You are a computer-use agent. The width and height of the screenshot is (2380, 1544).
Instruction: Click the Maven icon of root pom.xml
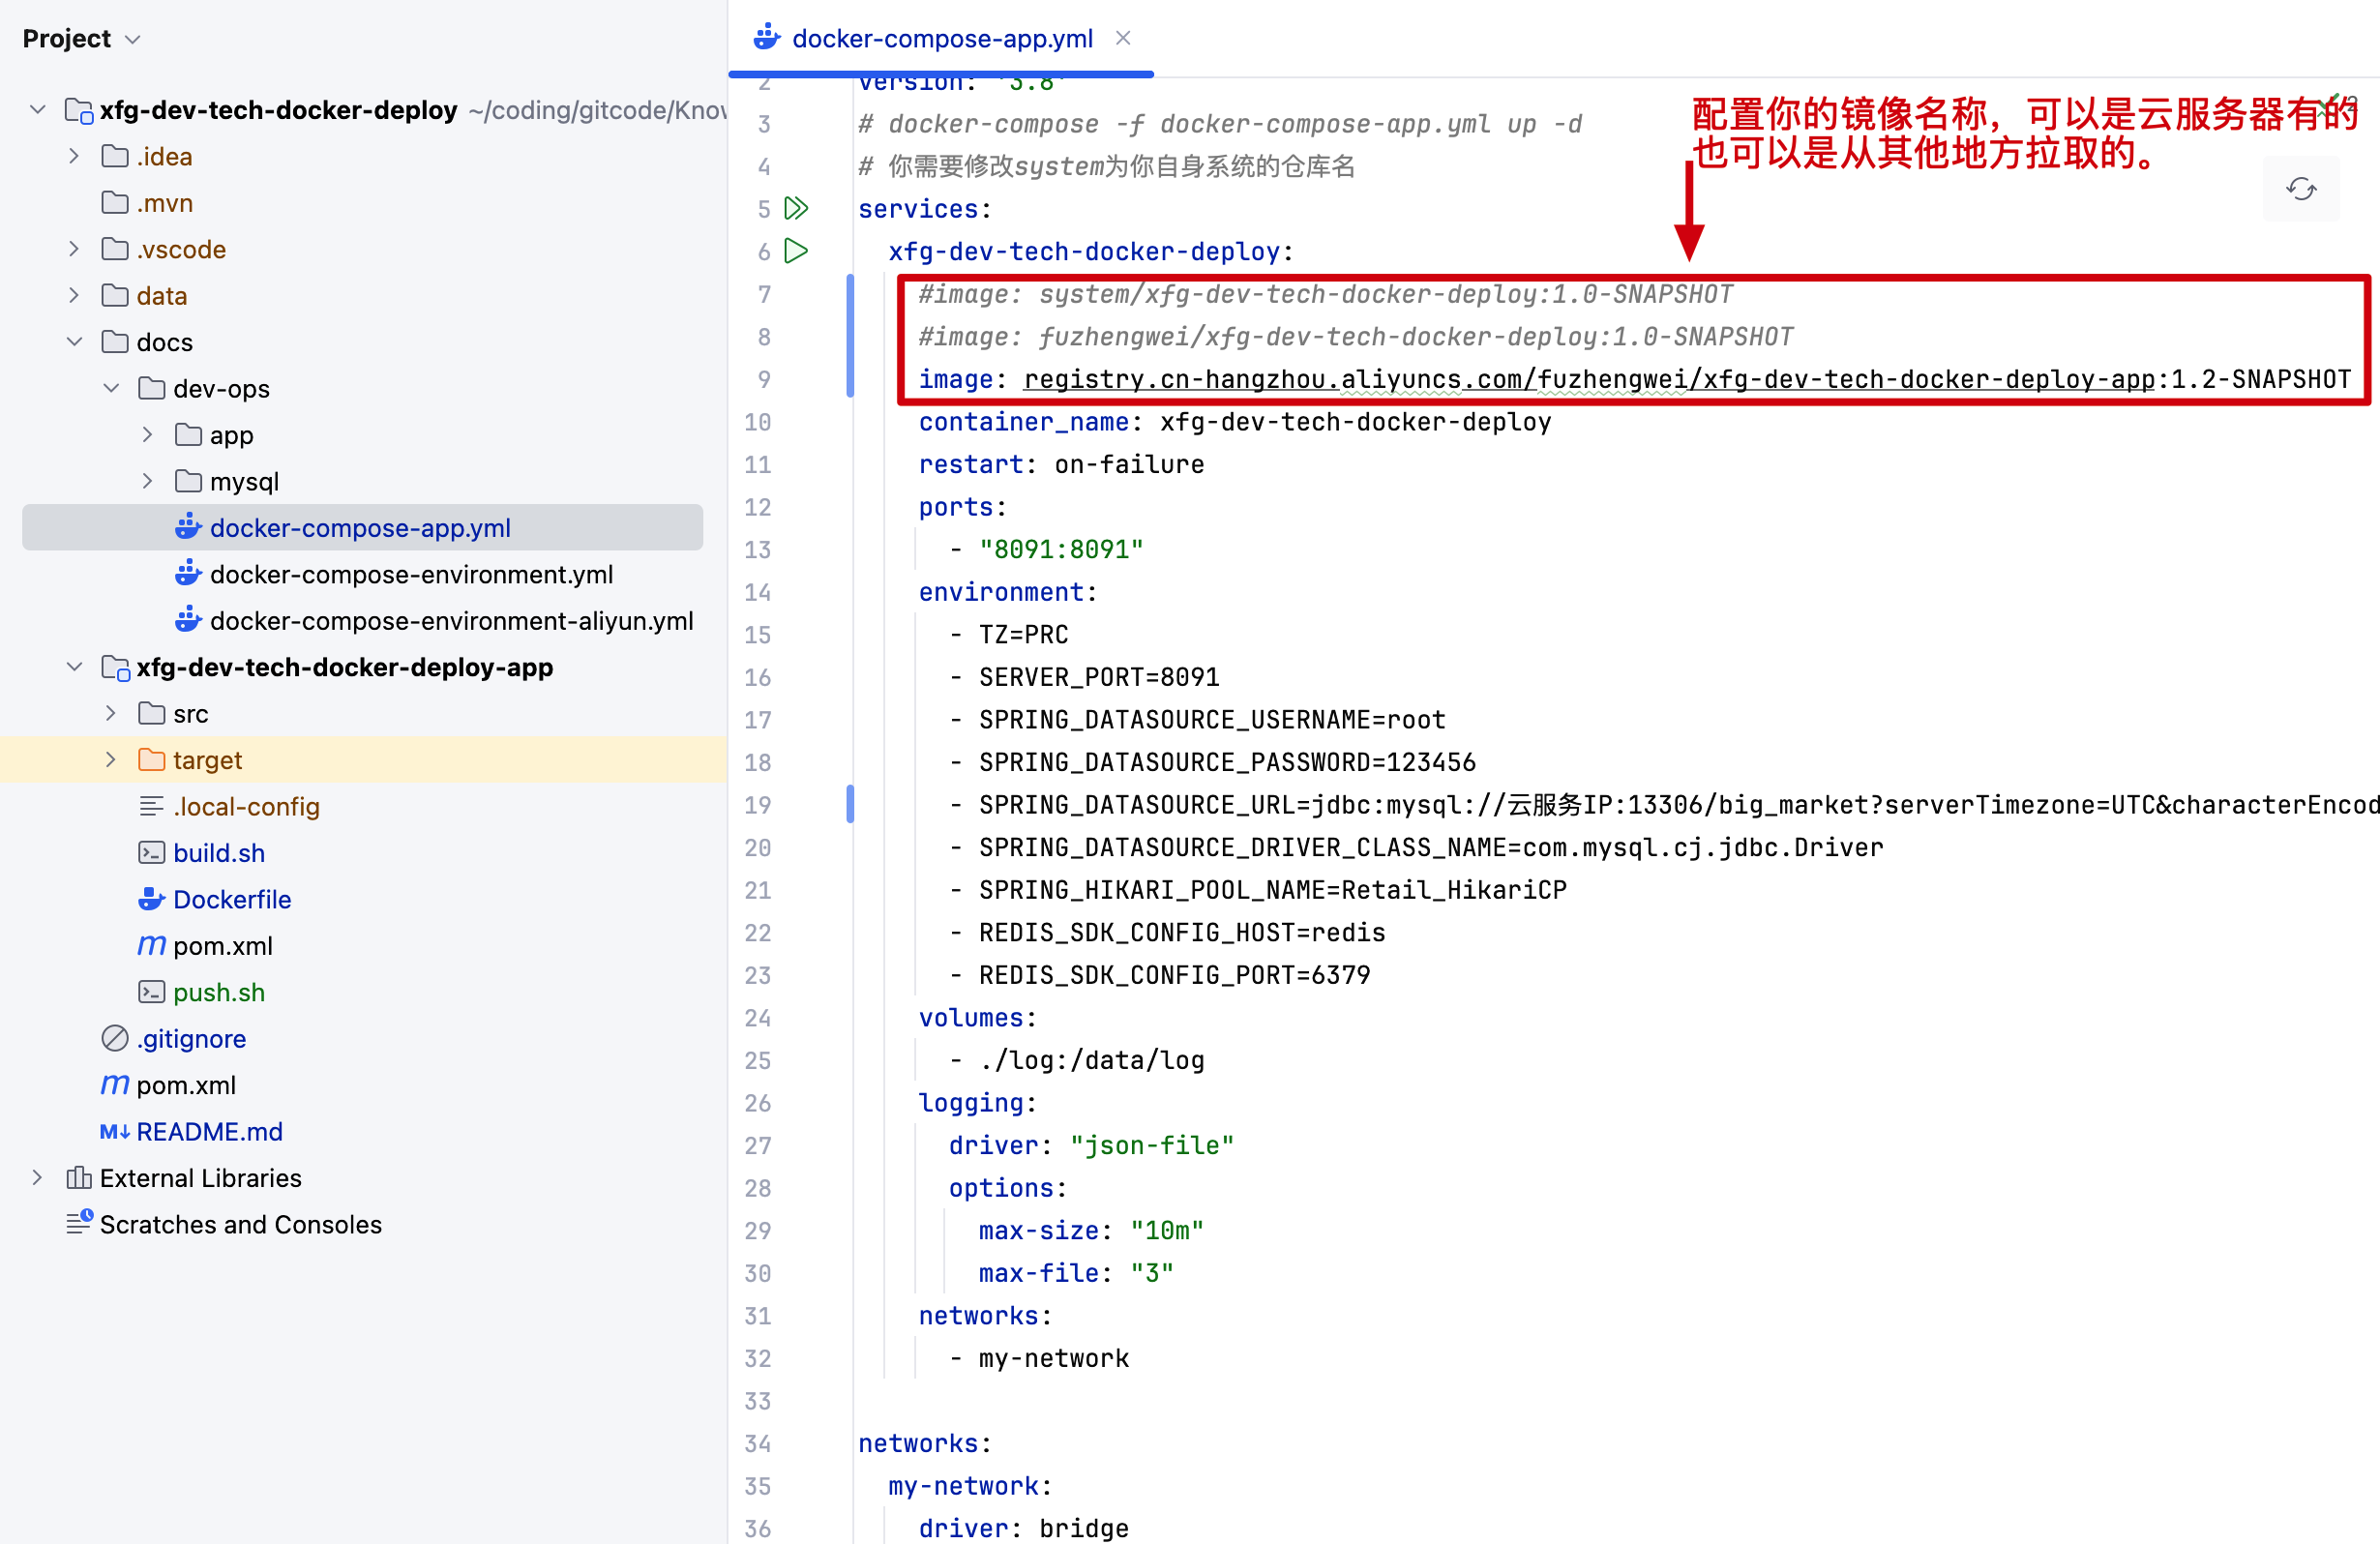[x=115, y=1085]
